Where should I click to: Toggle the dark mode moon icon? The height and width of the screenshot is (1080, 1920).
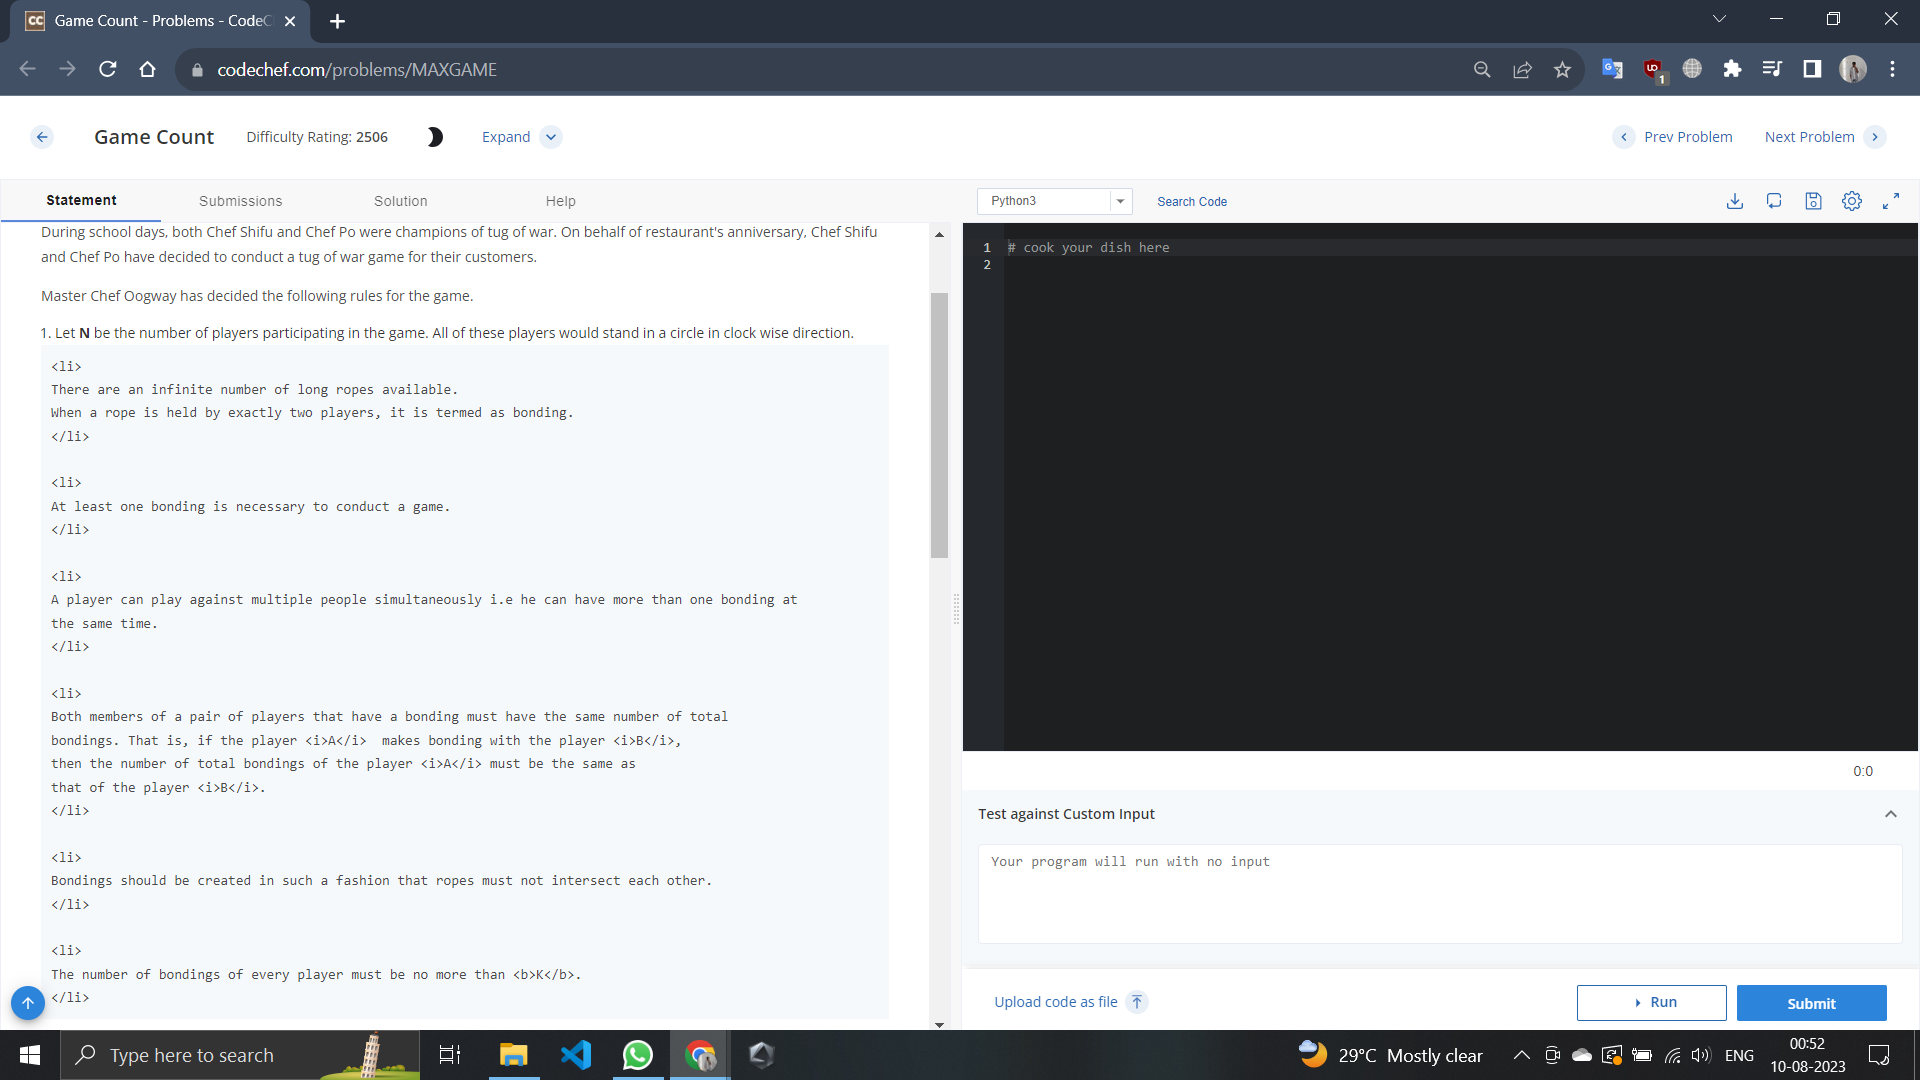[x=435, y=137]
